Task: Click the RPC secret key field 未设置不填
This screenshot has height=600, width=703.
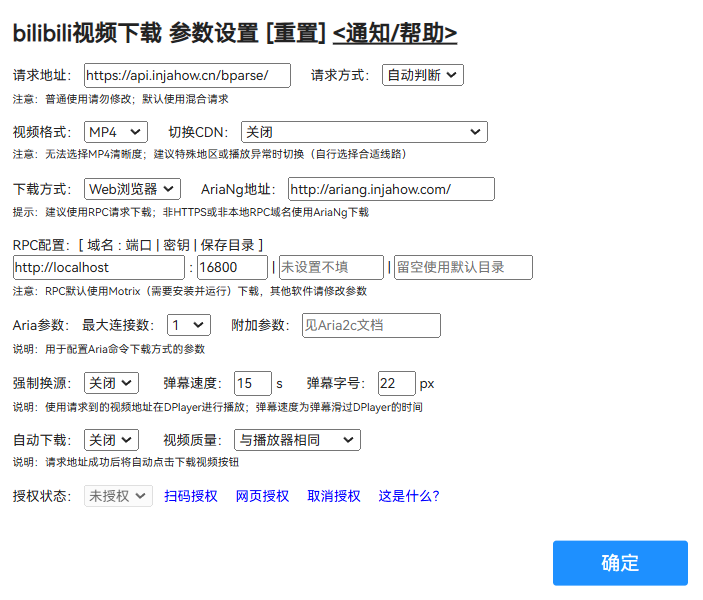Action: pyautogui.click(x=331, y=268)
